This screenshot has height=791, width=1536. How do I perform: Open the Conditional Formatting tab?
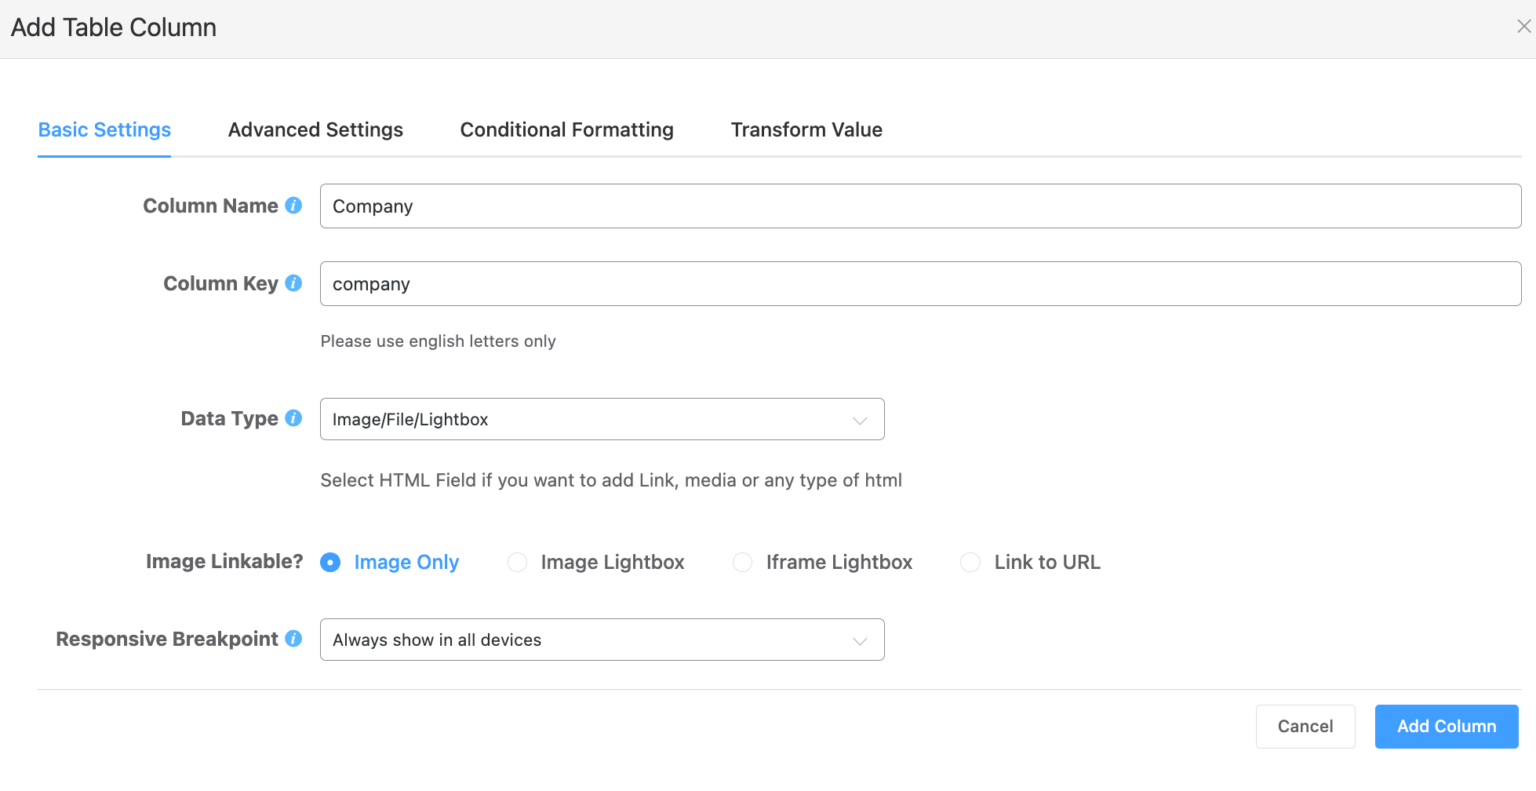point(566,130)
